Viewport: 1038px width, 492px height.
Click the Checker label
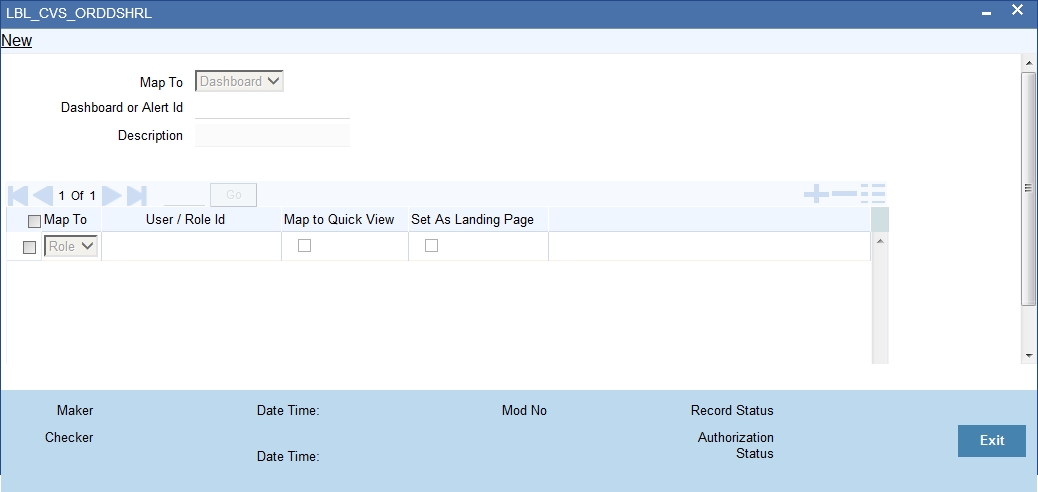click(x=69, y=438)
